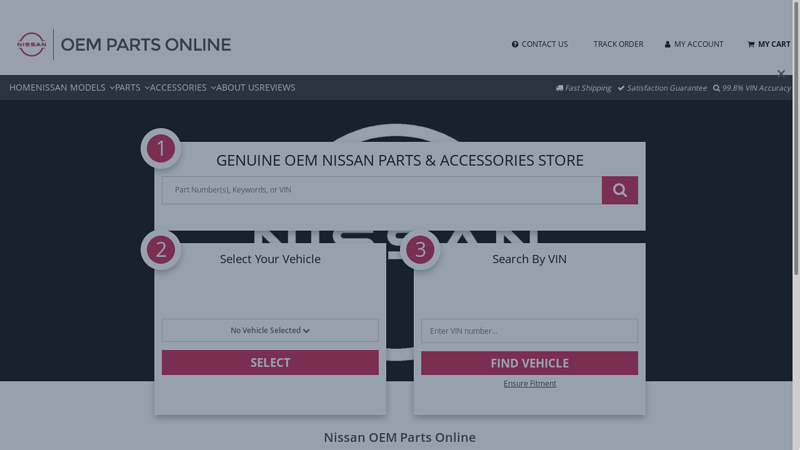
Task: Open Track Order link
Action: pos(618,44)
